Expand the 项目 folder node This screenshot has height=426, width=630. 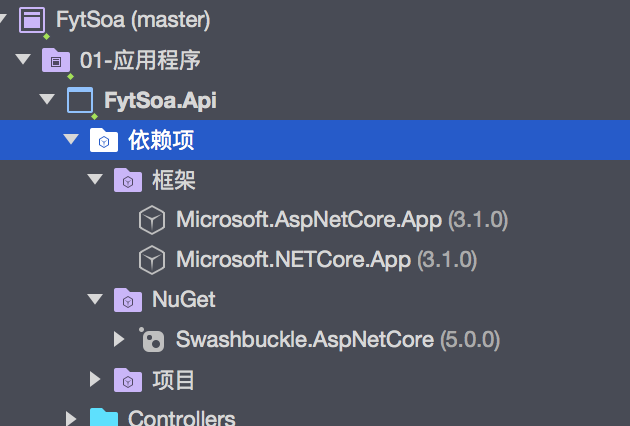pos(95,379)
